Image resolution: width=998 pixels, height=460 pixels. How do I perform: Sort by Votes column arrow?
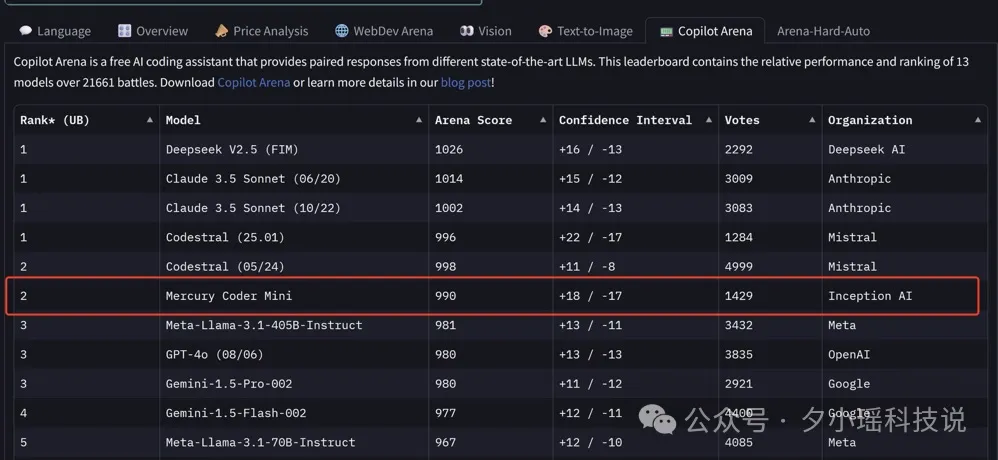(x=811, y=120)
